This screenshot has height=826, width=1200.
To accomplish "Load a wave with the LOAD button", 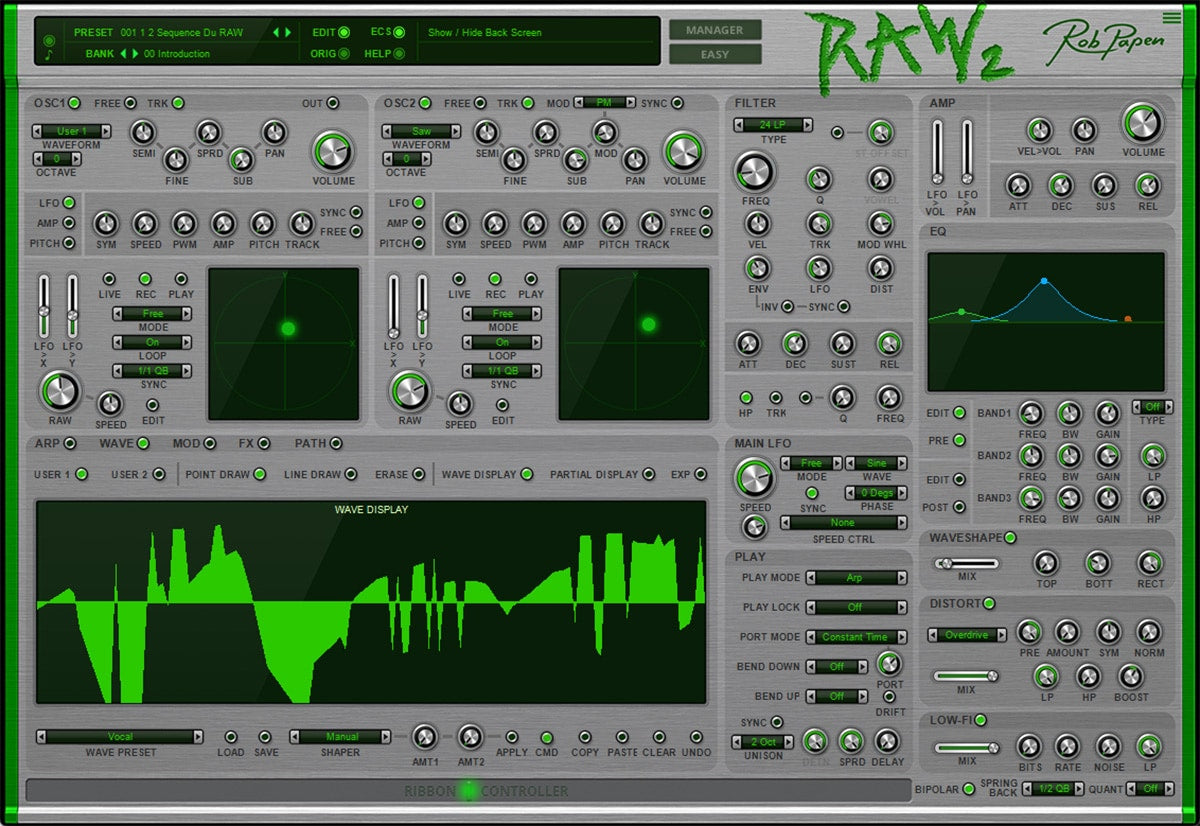I will pos(230,737).
